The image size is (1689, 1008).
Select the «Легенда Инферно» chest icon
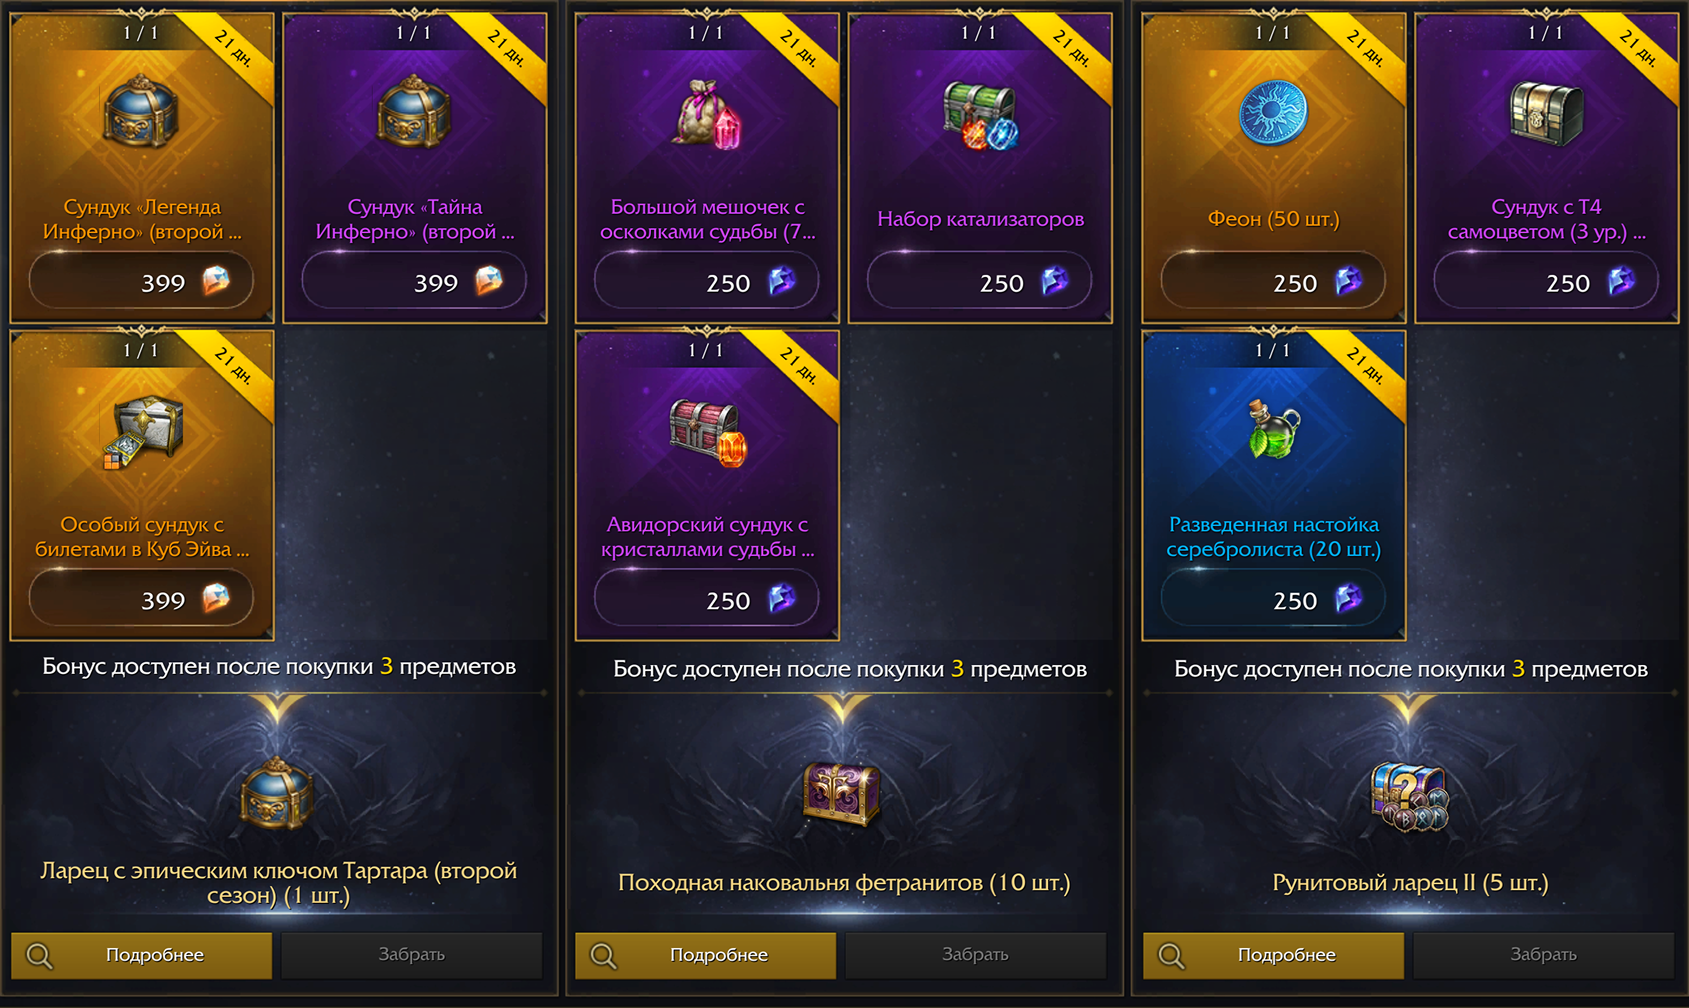(141, 112)
